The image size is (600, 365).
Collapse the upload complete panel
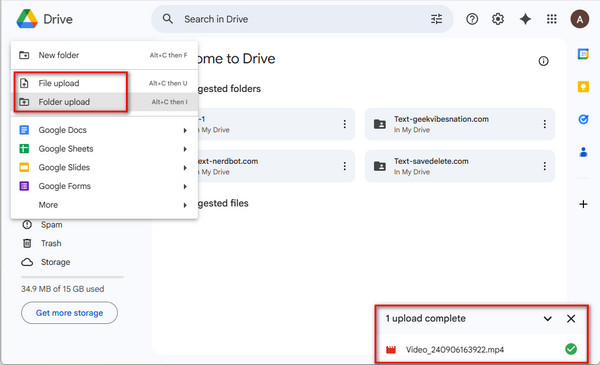pyautogui.click(x=548, y=318)
